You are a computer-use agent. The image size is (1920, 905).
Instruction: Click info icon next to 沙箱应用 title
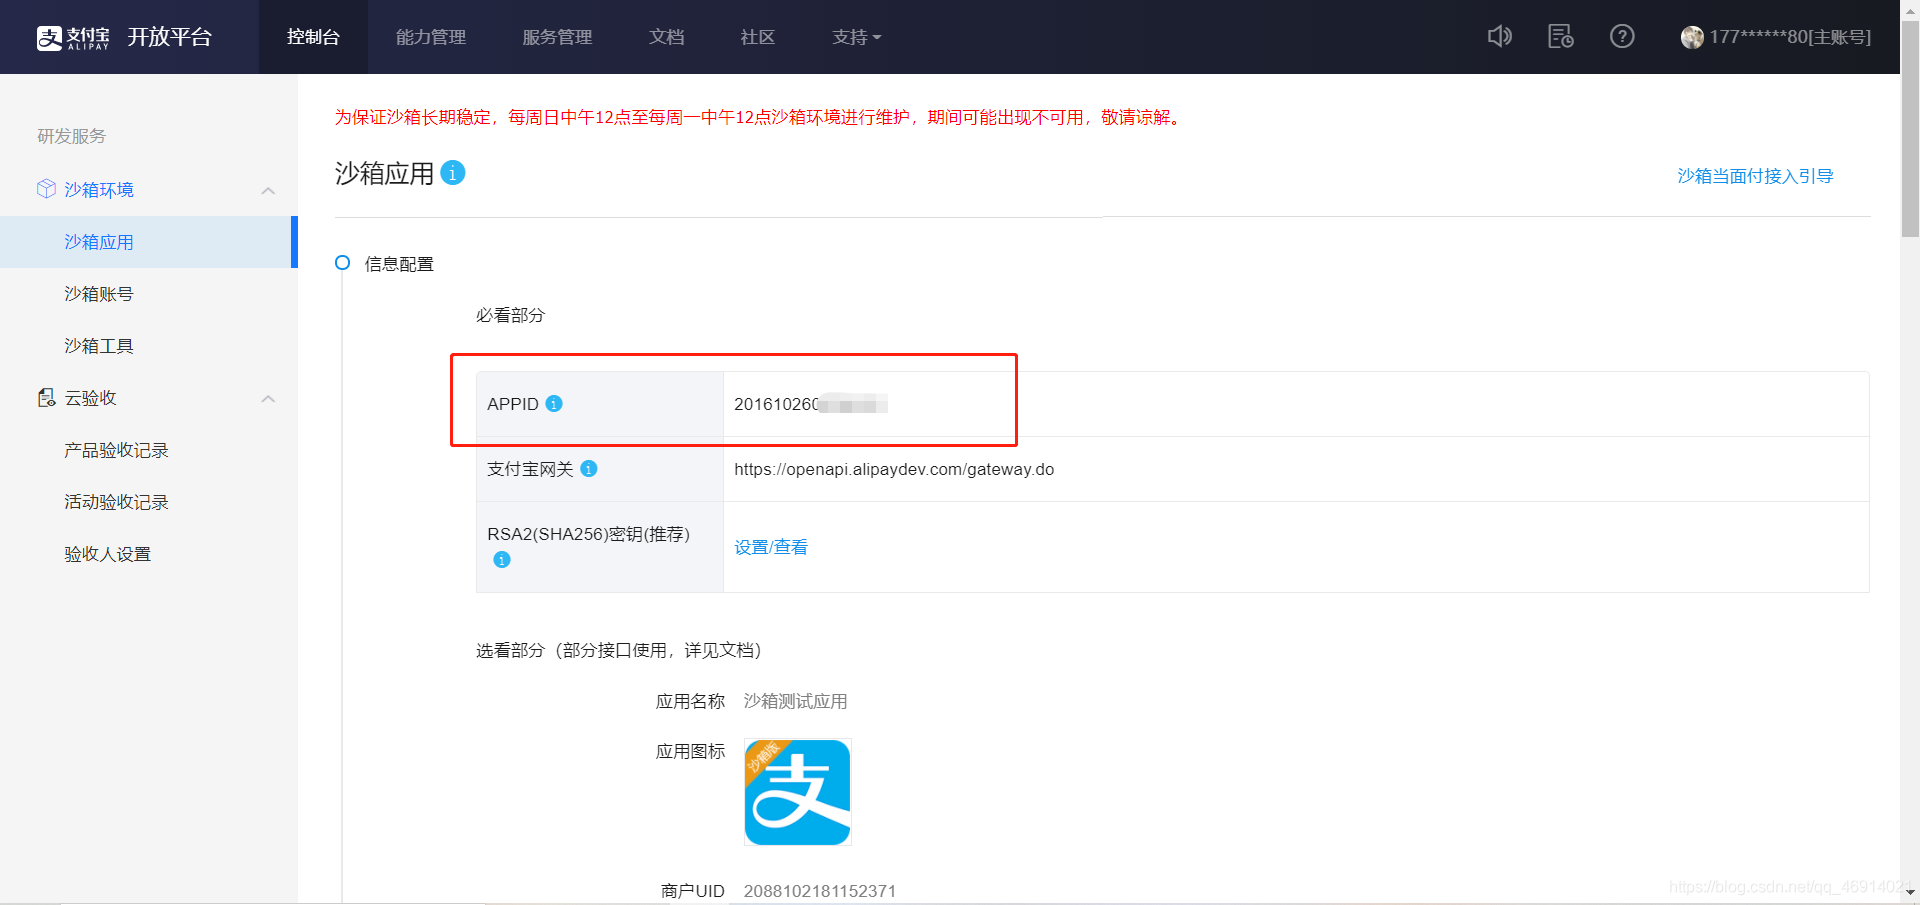tap(453, 173)
